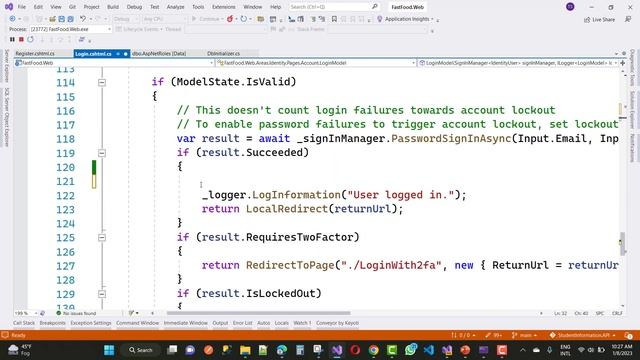The height and width of the screenshot is (360, 640).
Task: Click the LocalRedirect method call text
Action: [x=287, y=209]
